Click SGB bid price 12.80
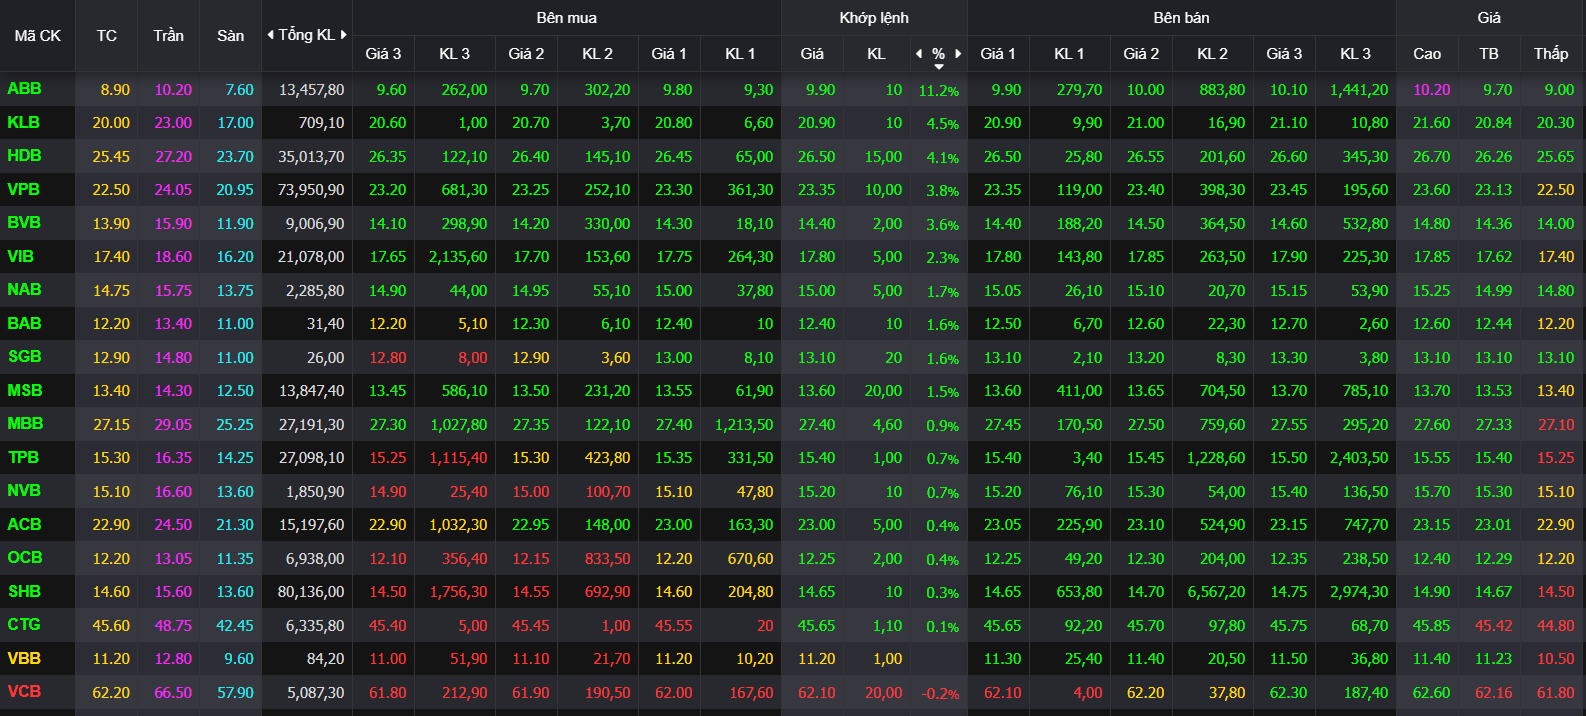The image size is (1586, 716). (x=388, y=358)
